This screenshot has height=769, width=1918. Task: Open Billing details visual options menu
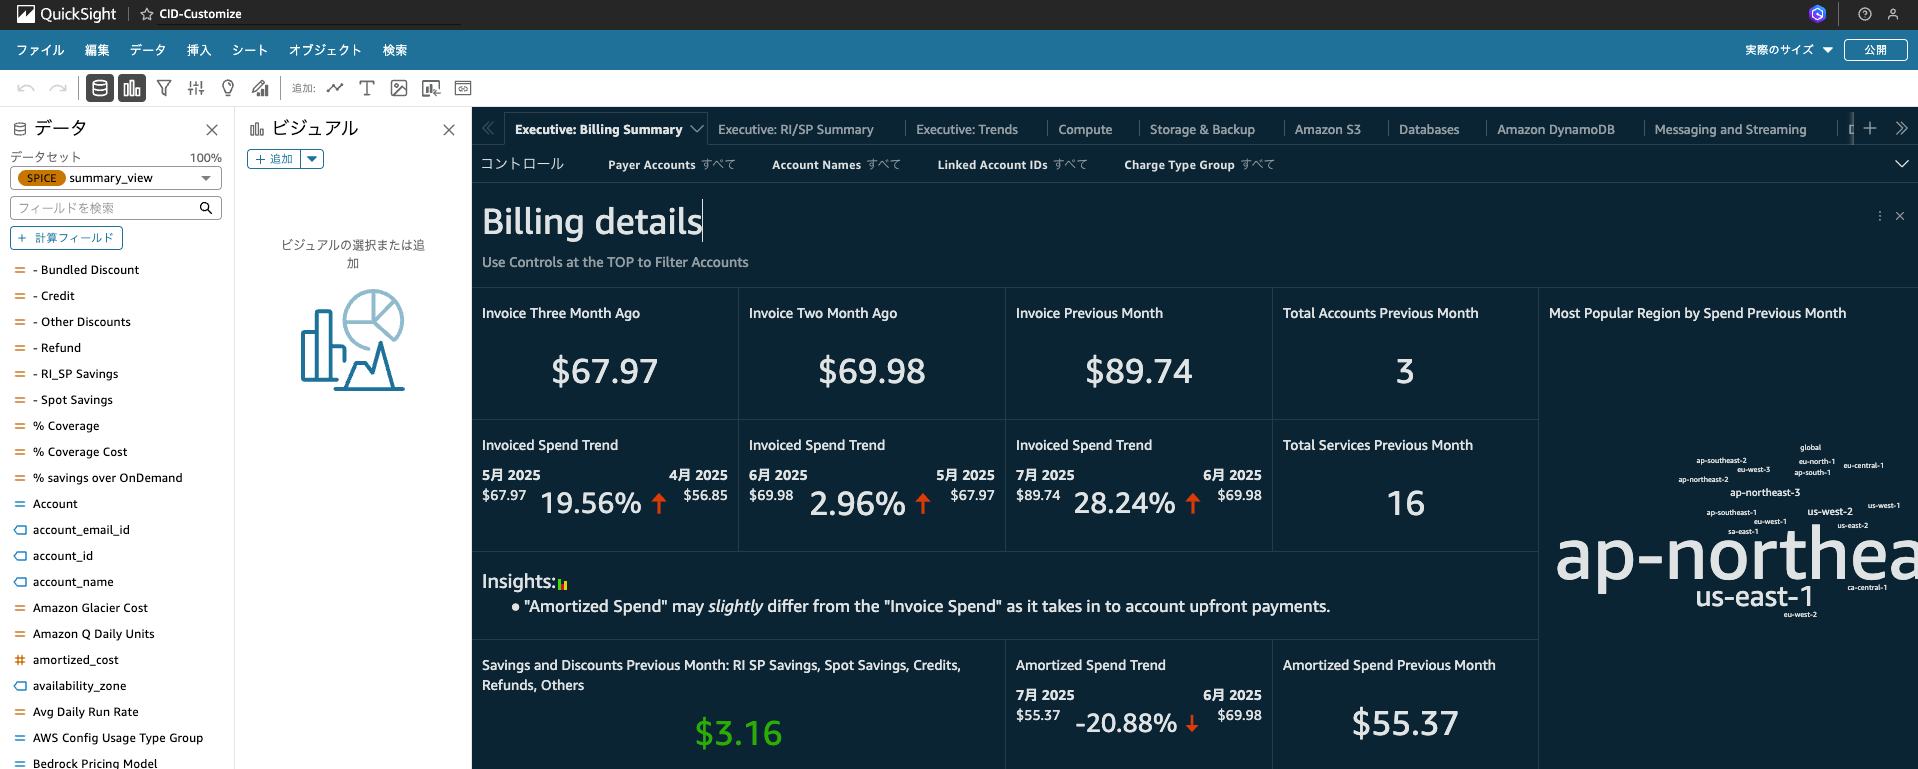(x=1880, y=216)
